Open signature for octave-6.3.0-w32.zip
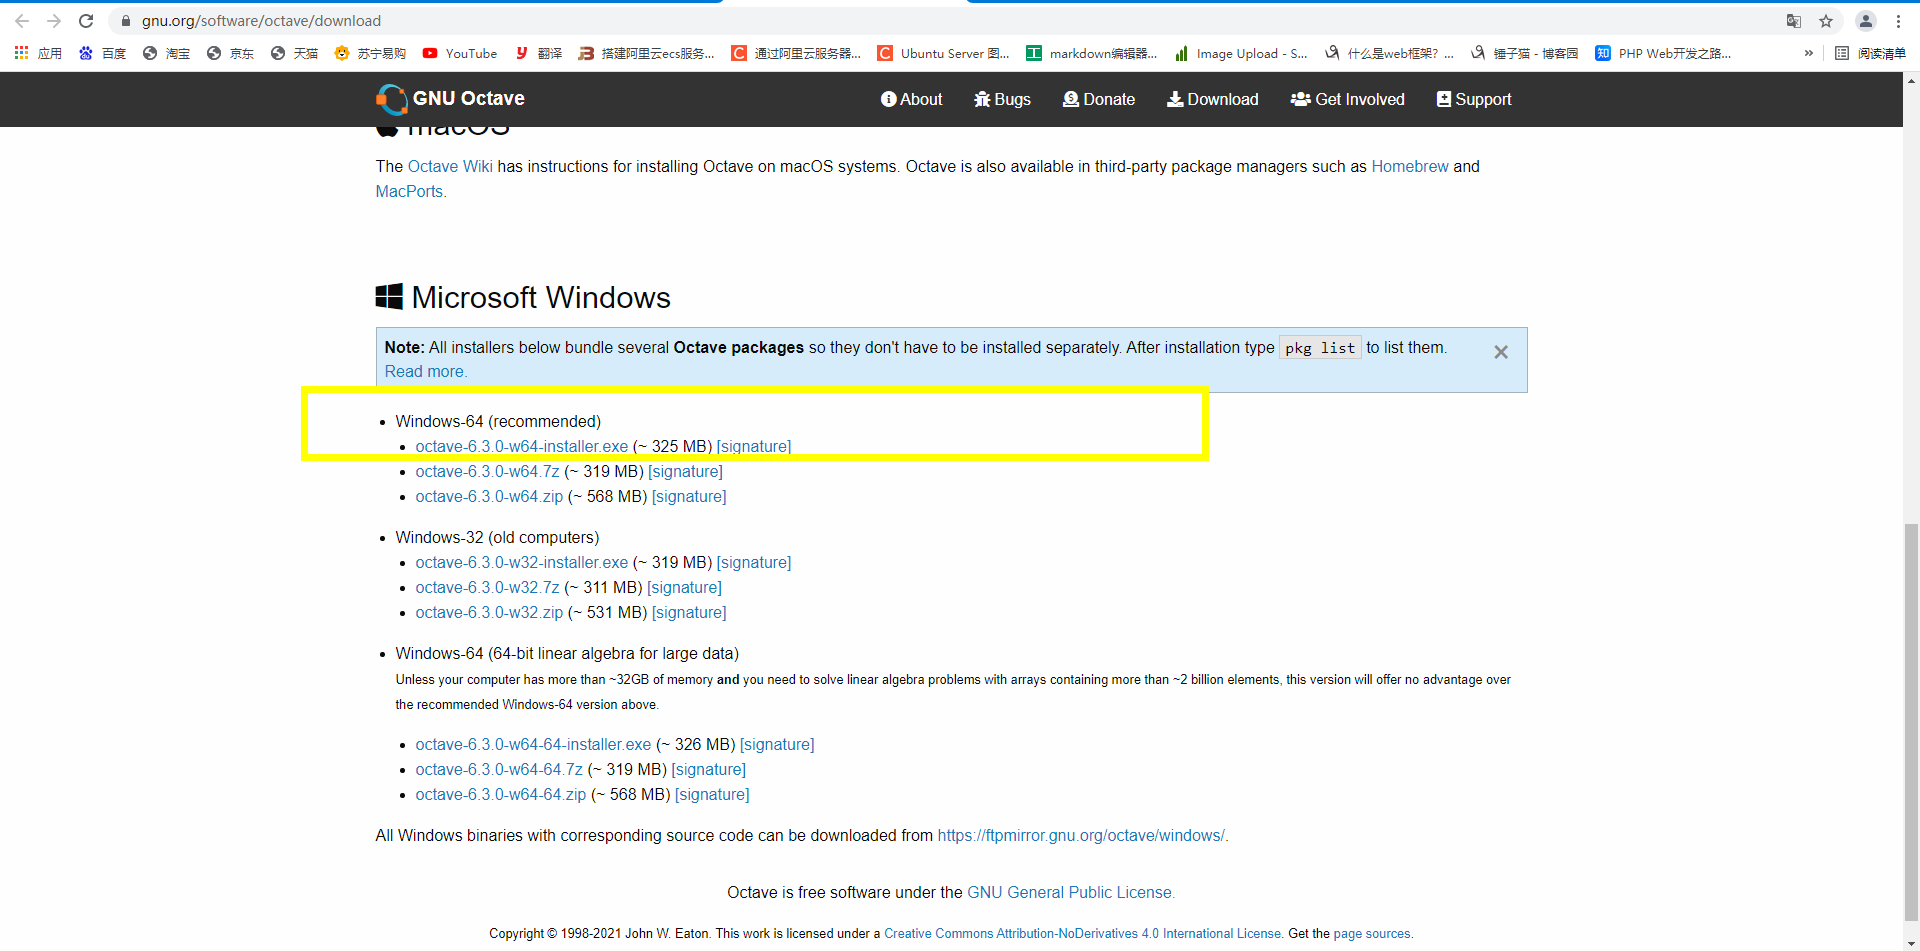Image resolution: width=1920 pixels, height=951 pixels. pos(689,612)
